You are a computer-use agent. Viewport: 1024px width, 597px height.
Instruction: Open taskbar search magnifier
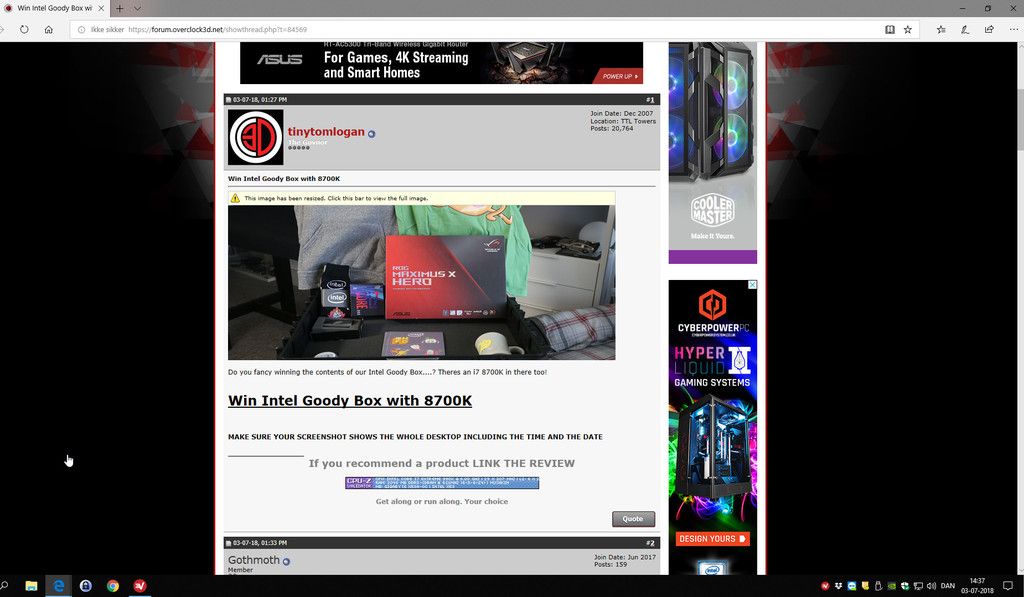coord(4,586)
